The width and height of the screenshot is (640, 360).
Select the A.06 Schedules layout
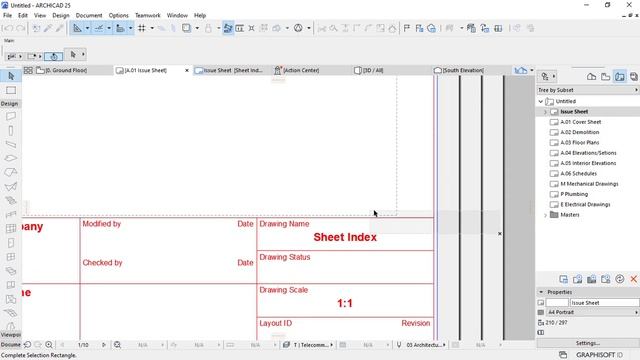(578, 173)
